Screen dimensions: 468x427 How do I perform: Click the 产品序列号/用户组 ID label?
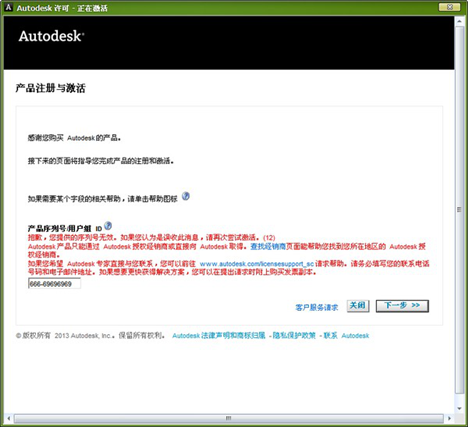[65, 229]
